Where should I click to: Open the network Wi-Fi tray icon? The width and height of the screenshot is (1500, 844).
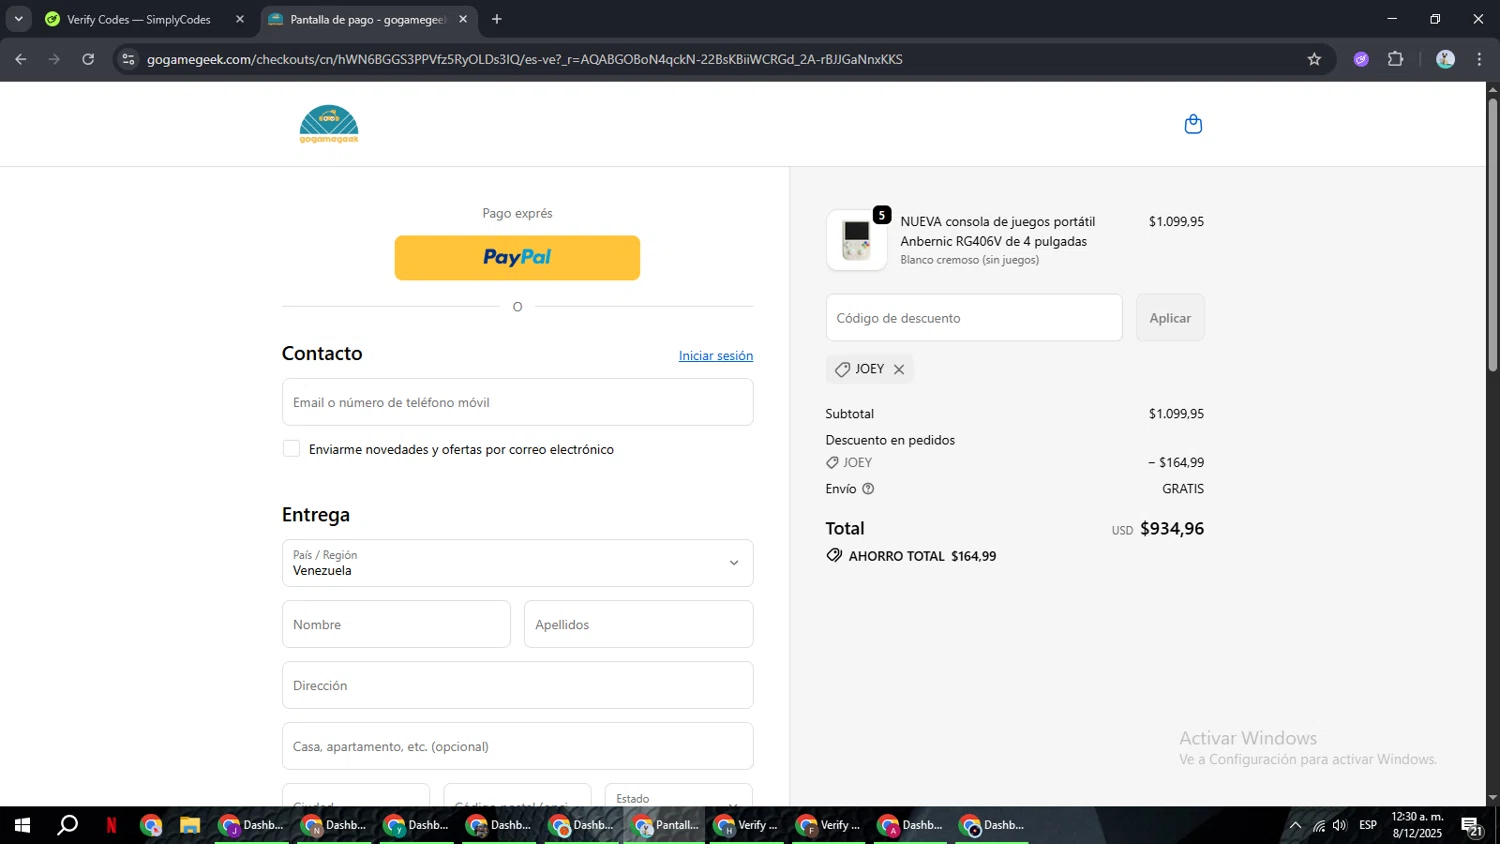tap(1319, 825)
